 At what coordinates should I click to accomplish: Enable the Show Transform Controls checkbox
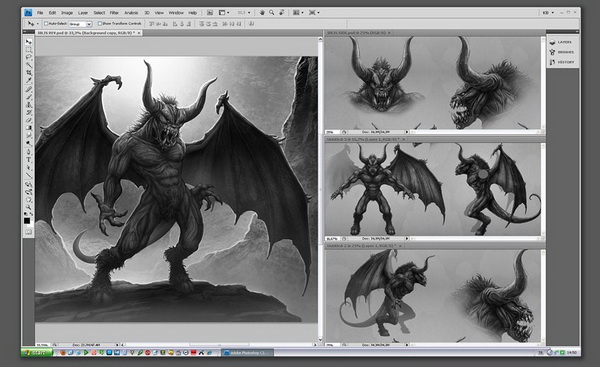(x=99, y=24)
